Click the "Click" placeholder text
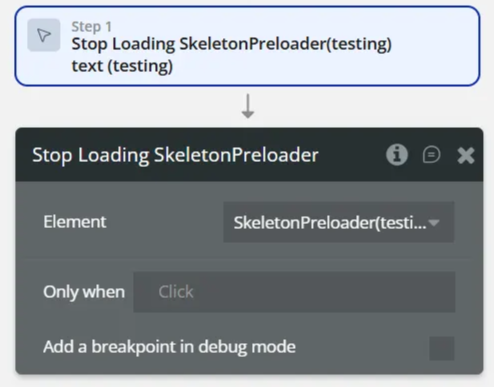494x387 pixels. coord(176,292)
